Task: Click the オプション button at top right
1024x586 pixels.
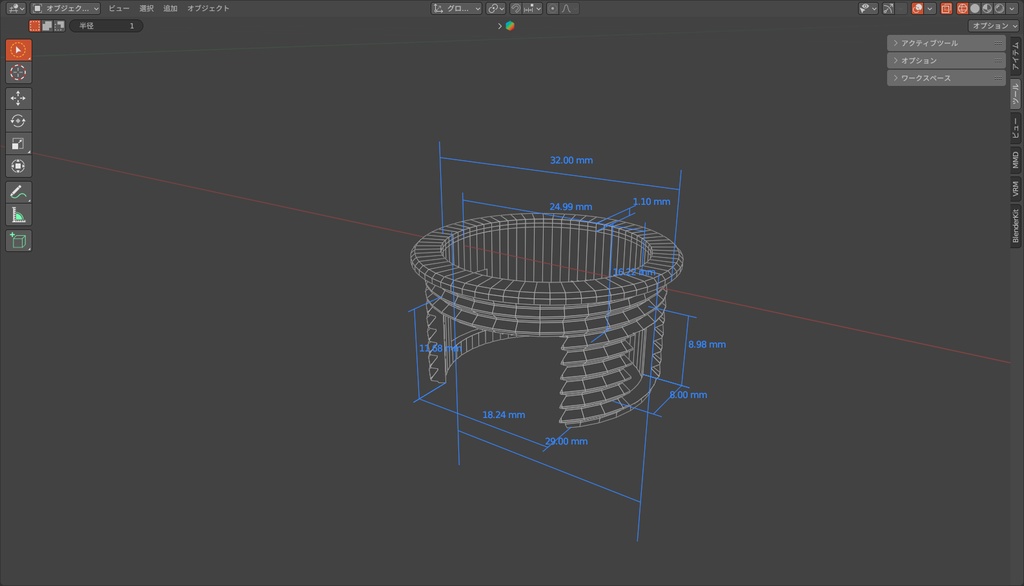Action: [993, 26]
